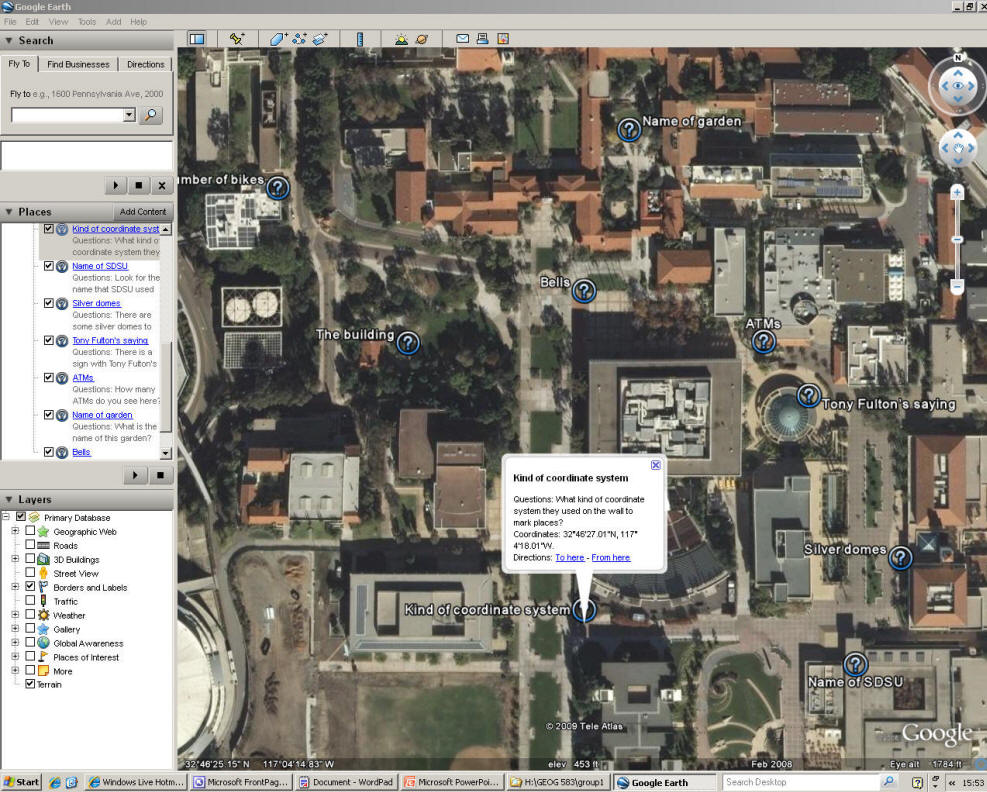Click the Windows Start button
987x792 pixels.
[x=21, y=782]
